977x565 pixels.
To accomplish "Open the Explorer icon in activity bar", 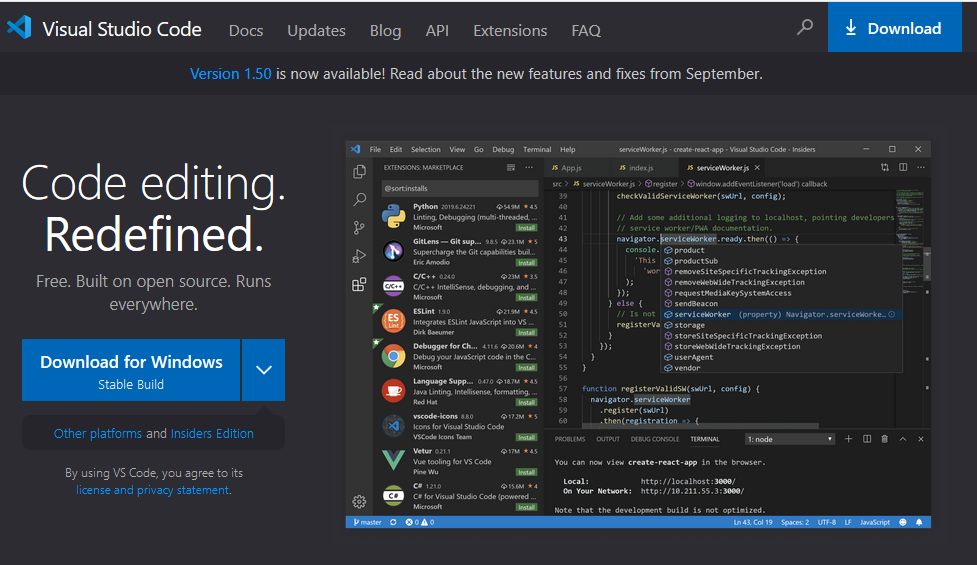I will coord(359,172).
